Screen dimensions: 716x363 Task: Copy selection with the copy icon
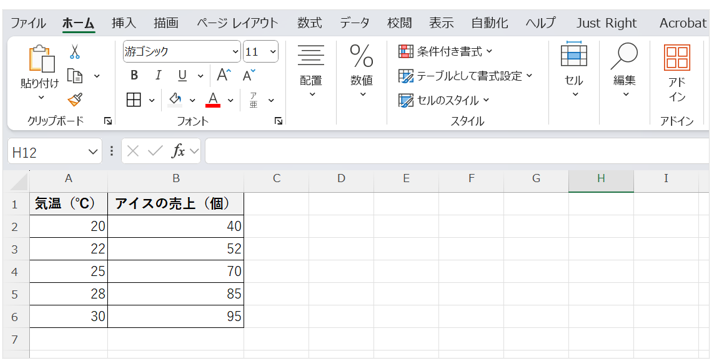coord(74,76)
